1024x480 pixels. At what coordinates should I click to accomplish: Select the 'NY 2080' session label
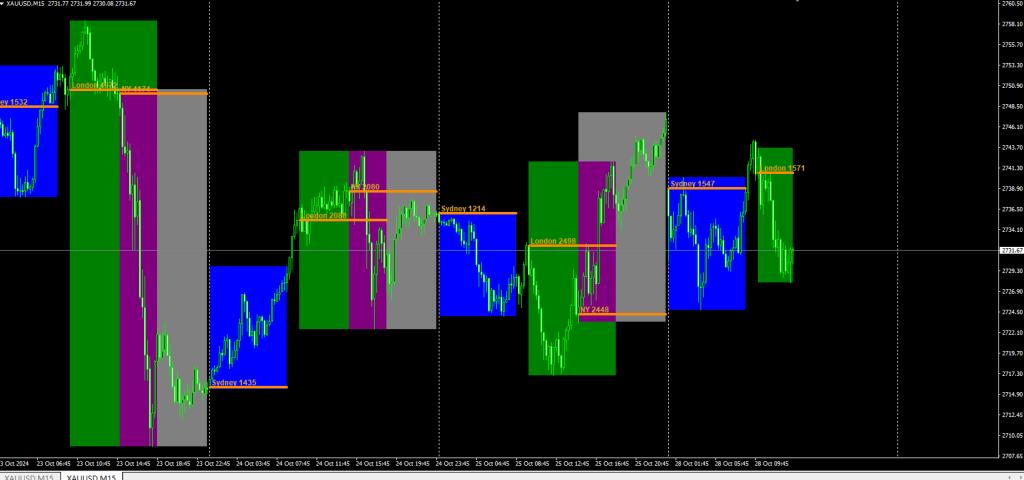point(365,187)
